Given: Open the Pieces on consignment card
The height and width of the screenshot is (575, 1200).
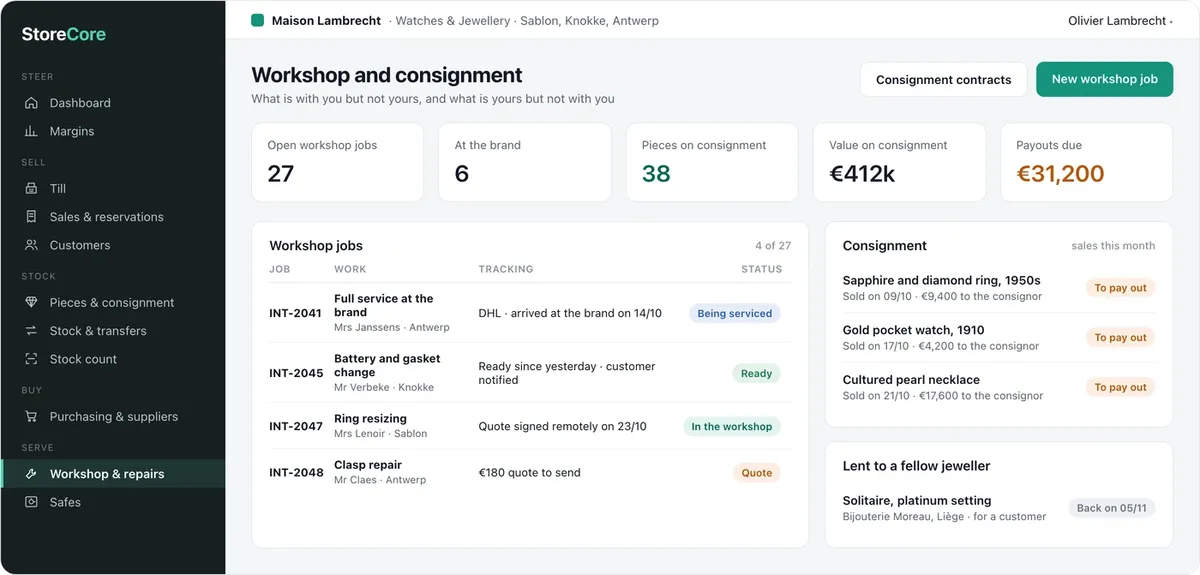Looking at the screenshot, I should tap(712, 162).
